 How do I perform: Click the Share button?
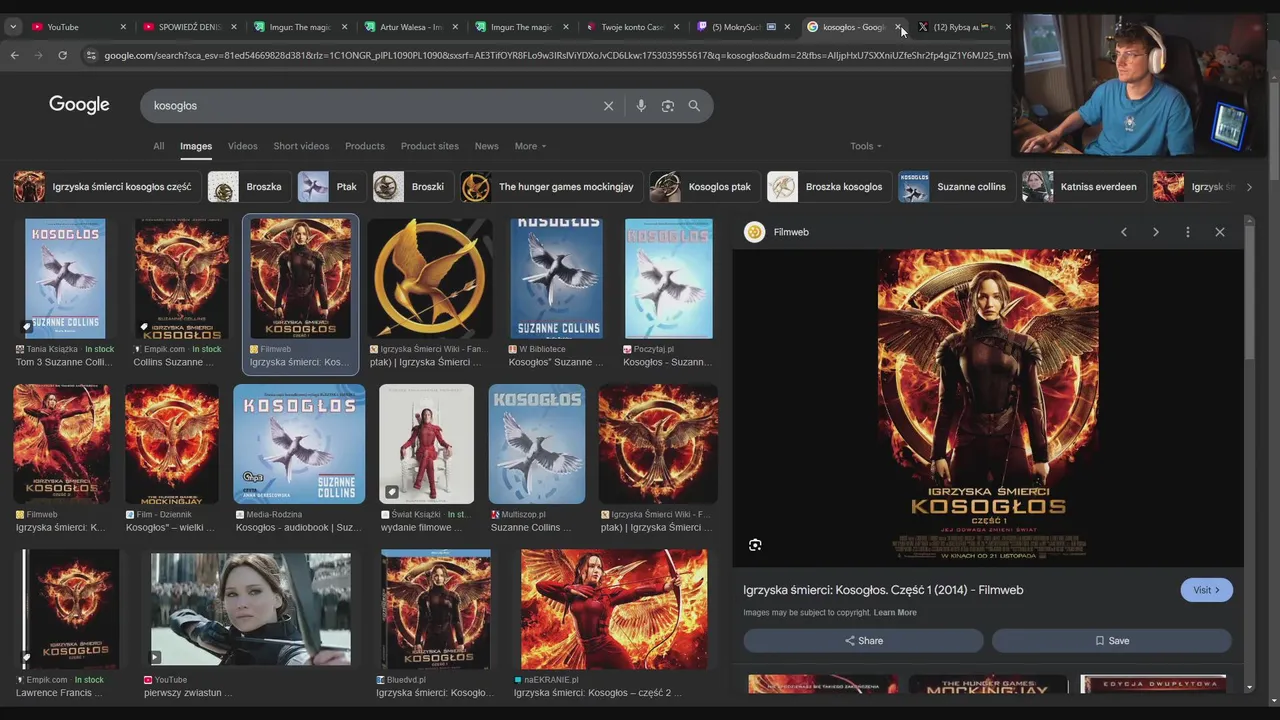coord(863,641)
